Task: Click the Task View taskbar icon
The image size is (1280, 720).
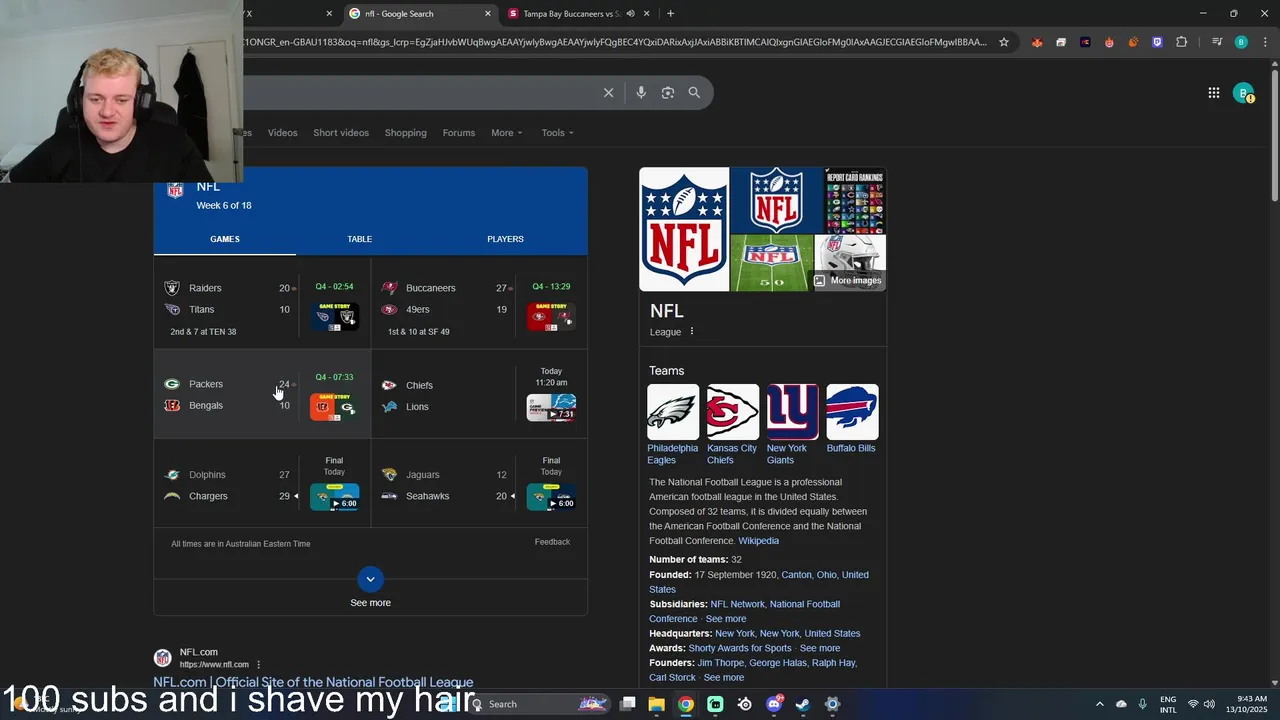Action: [627, 704]
